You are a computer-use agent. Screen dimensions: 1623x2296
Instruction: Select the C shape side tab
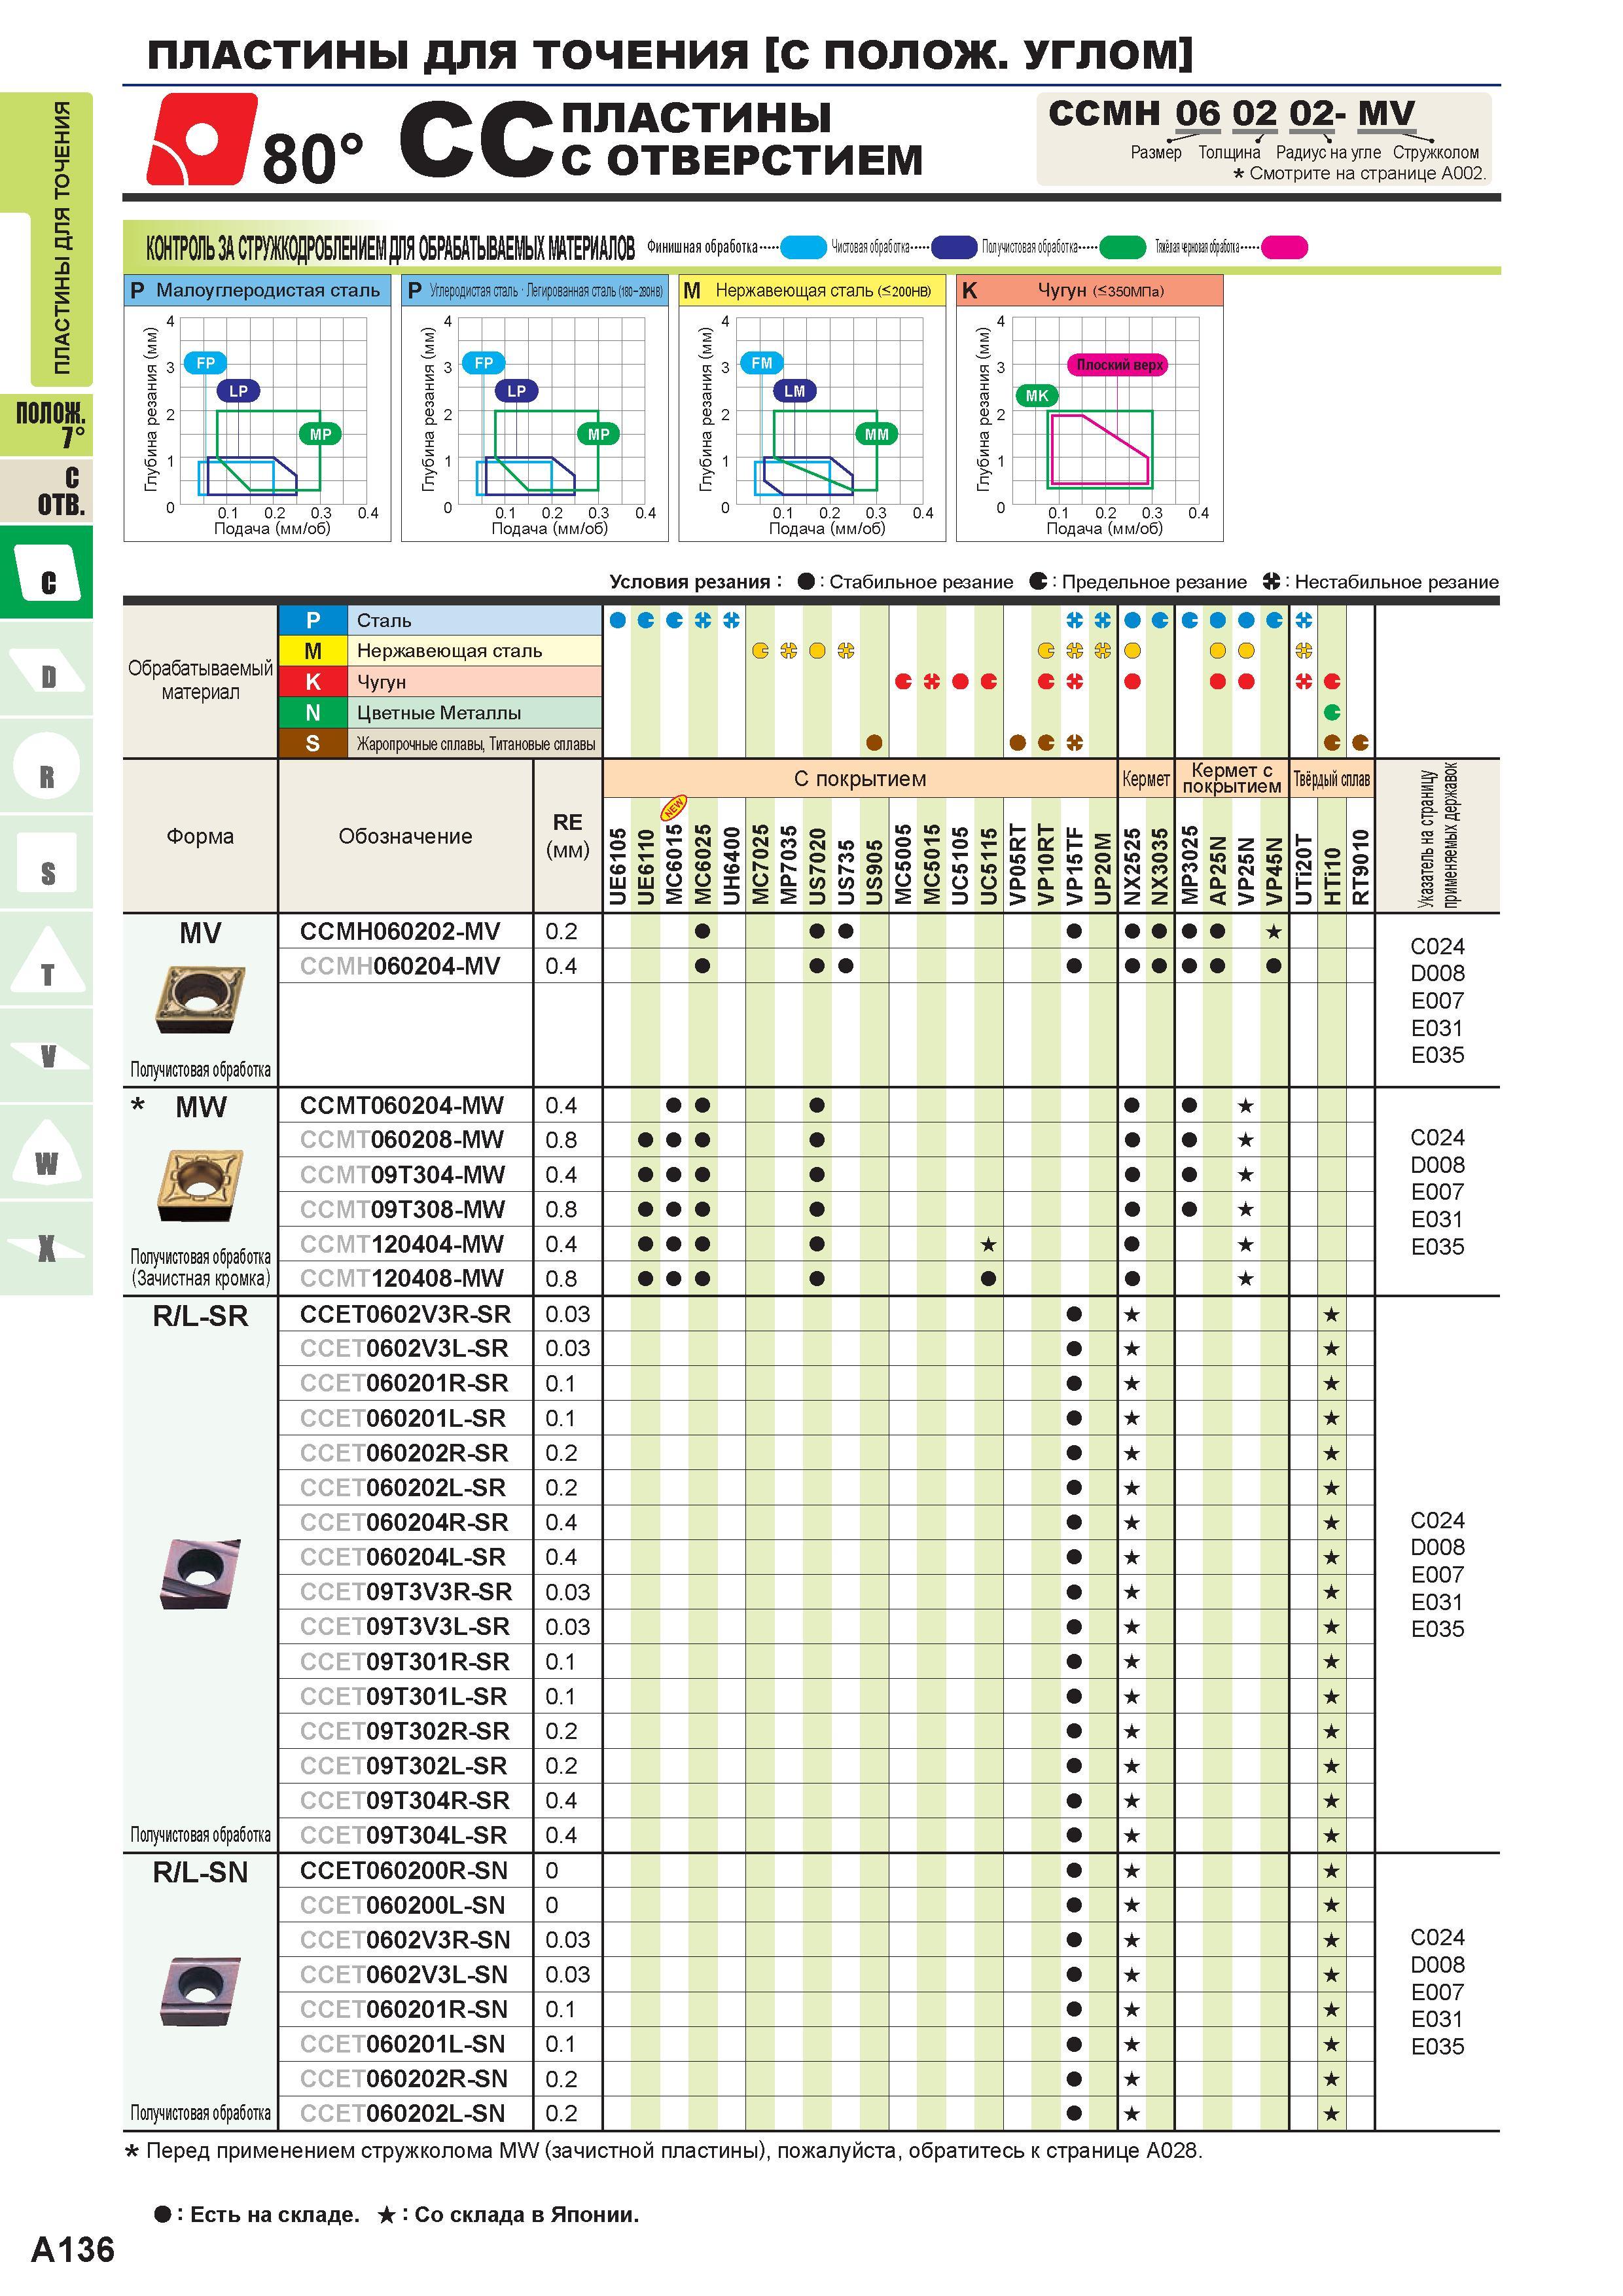tap(46, 573)
